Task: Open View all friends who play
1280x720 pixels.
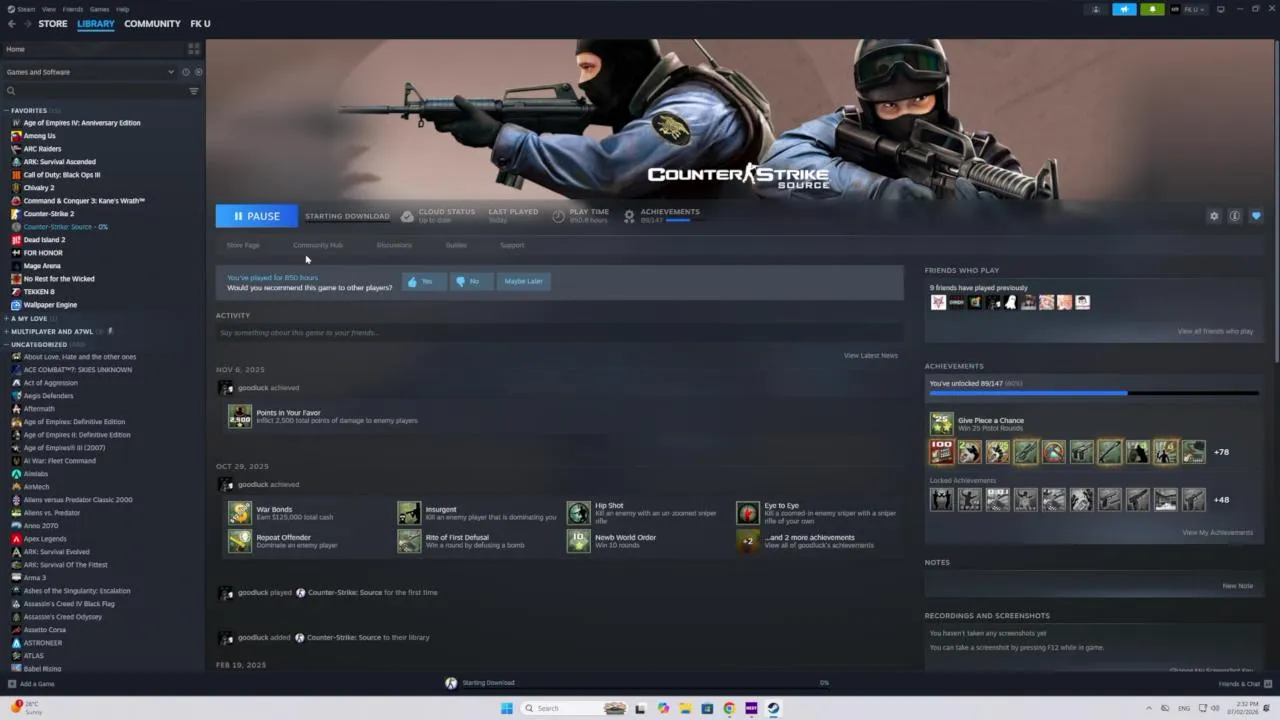Action: pos(1215,331)
